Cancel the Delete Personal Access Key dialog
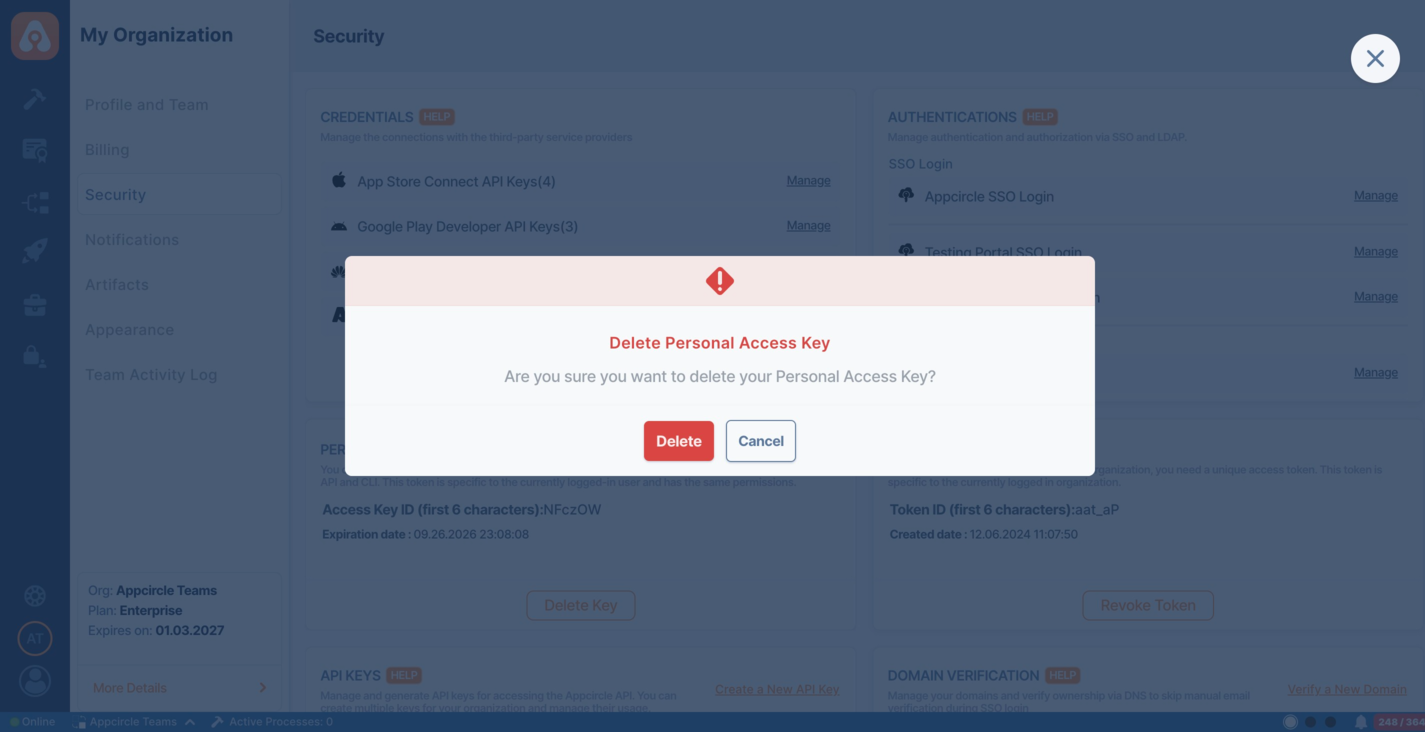 (760, 441)
